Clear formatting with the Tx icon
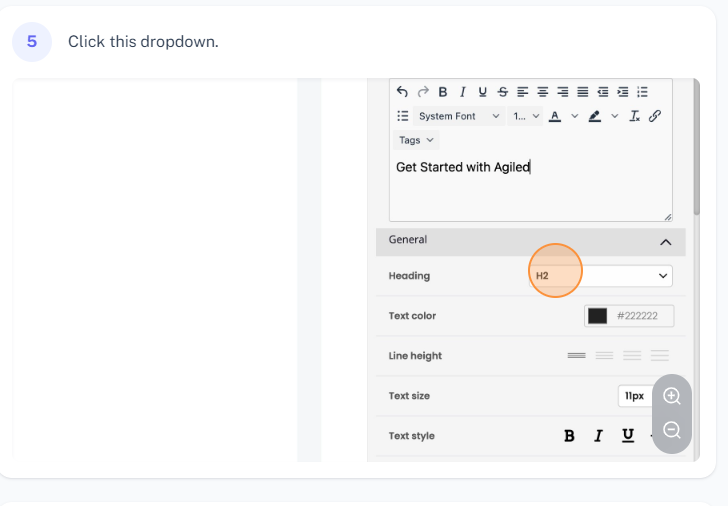 tap(634, 116)
